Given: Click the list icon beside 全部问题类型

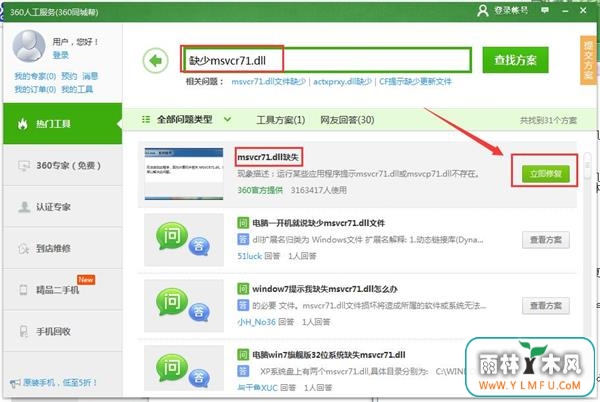Looking at the screenshot, I should click(x=146, y=119).
